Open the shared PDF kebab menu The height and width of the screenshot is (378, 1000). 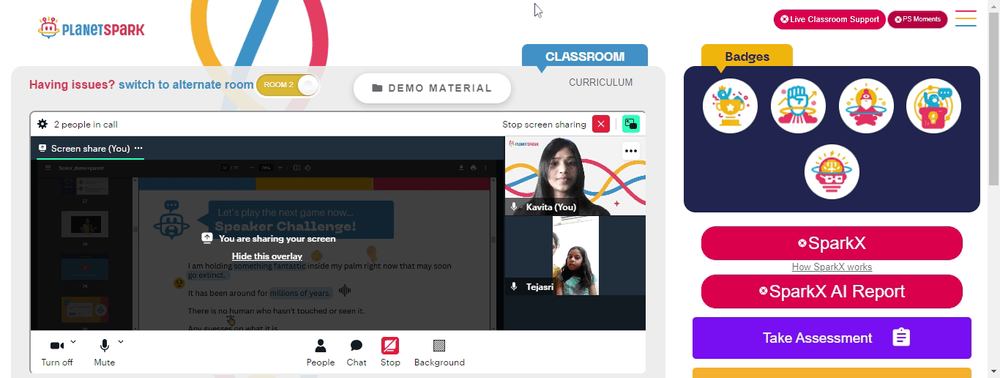tap(486, 168)
